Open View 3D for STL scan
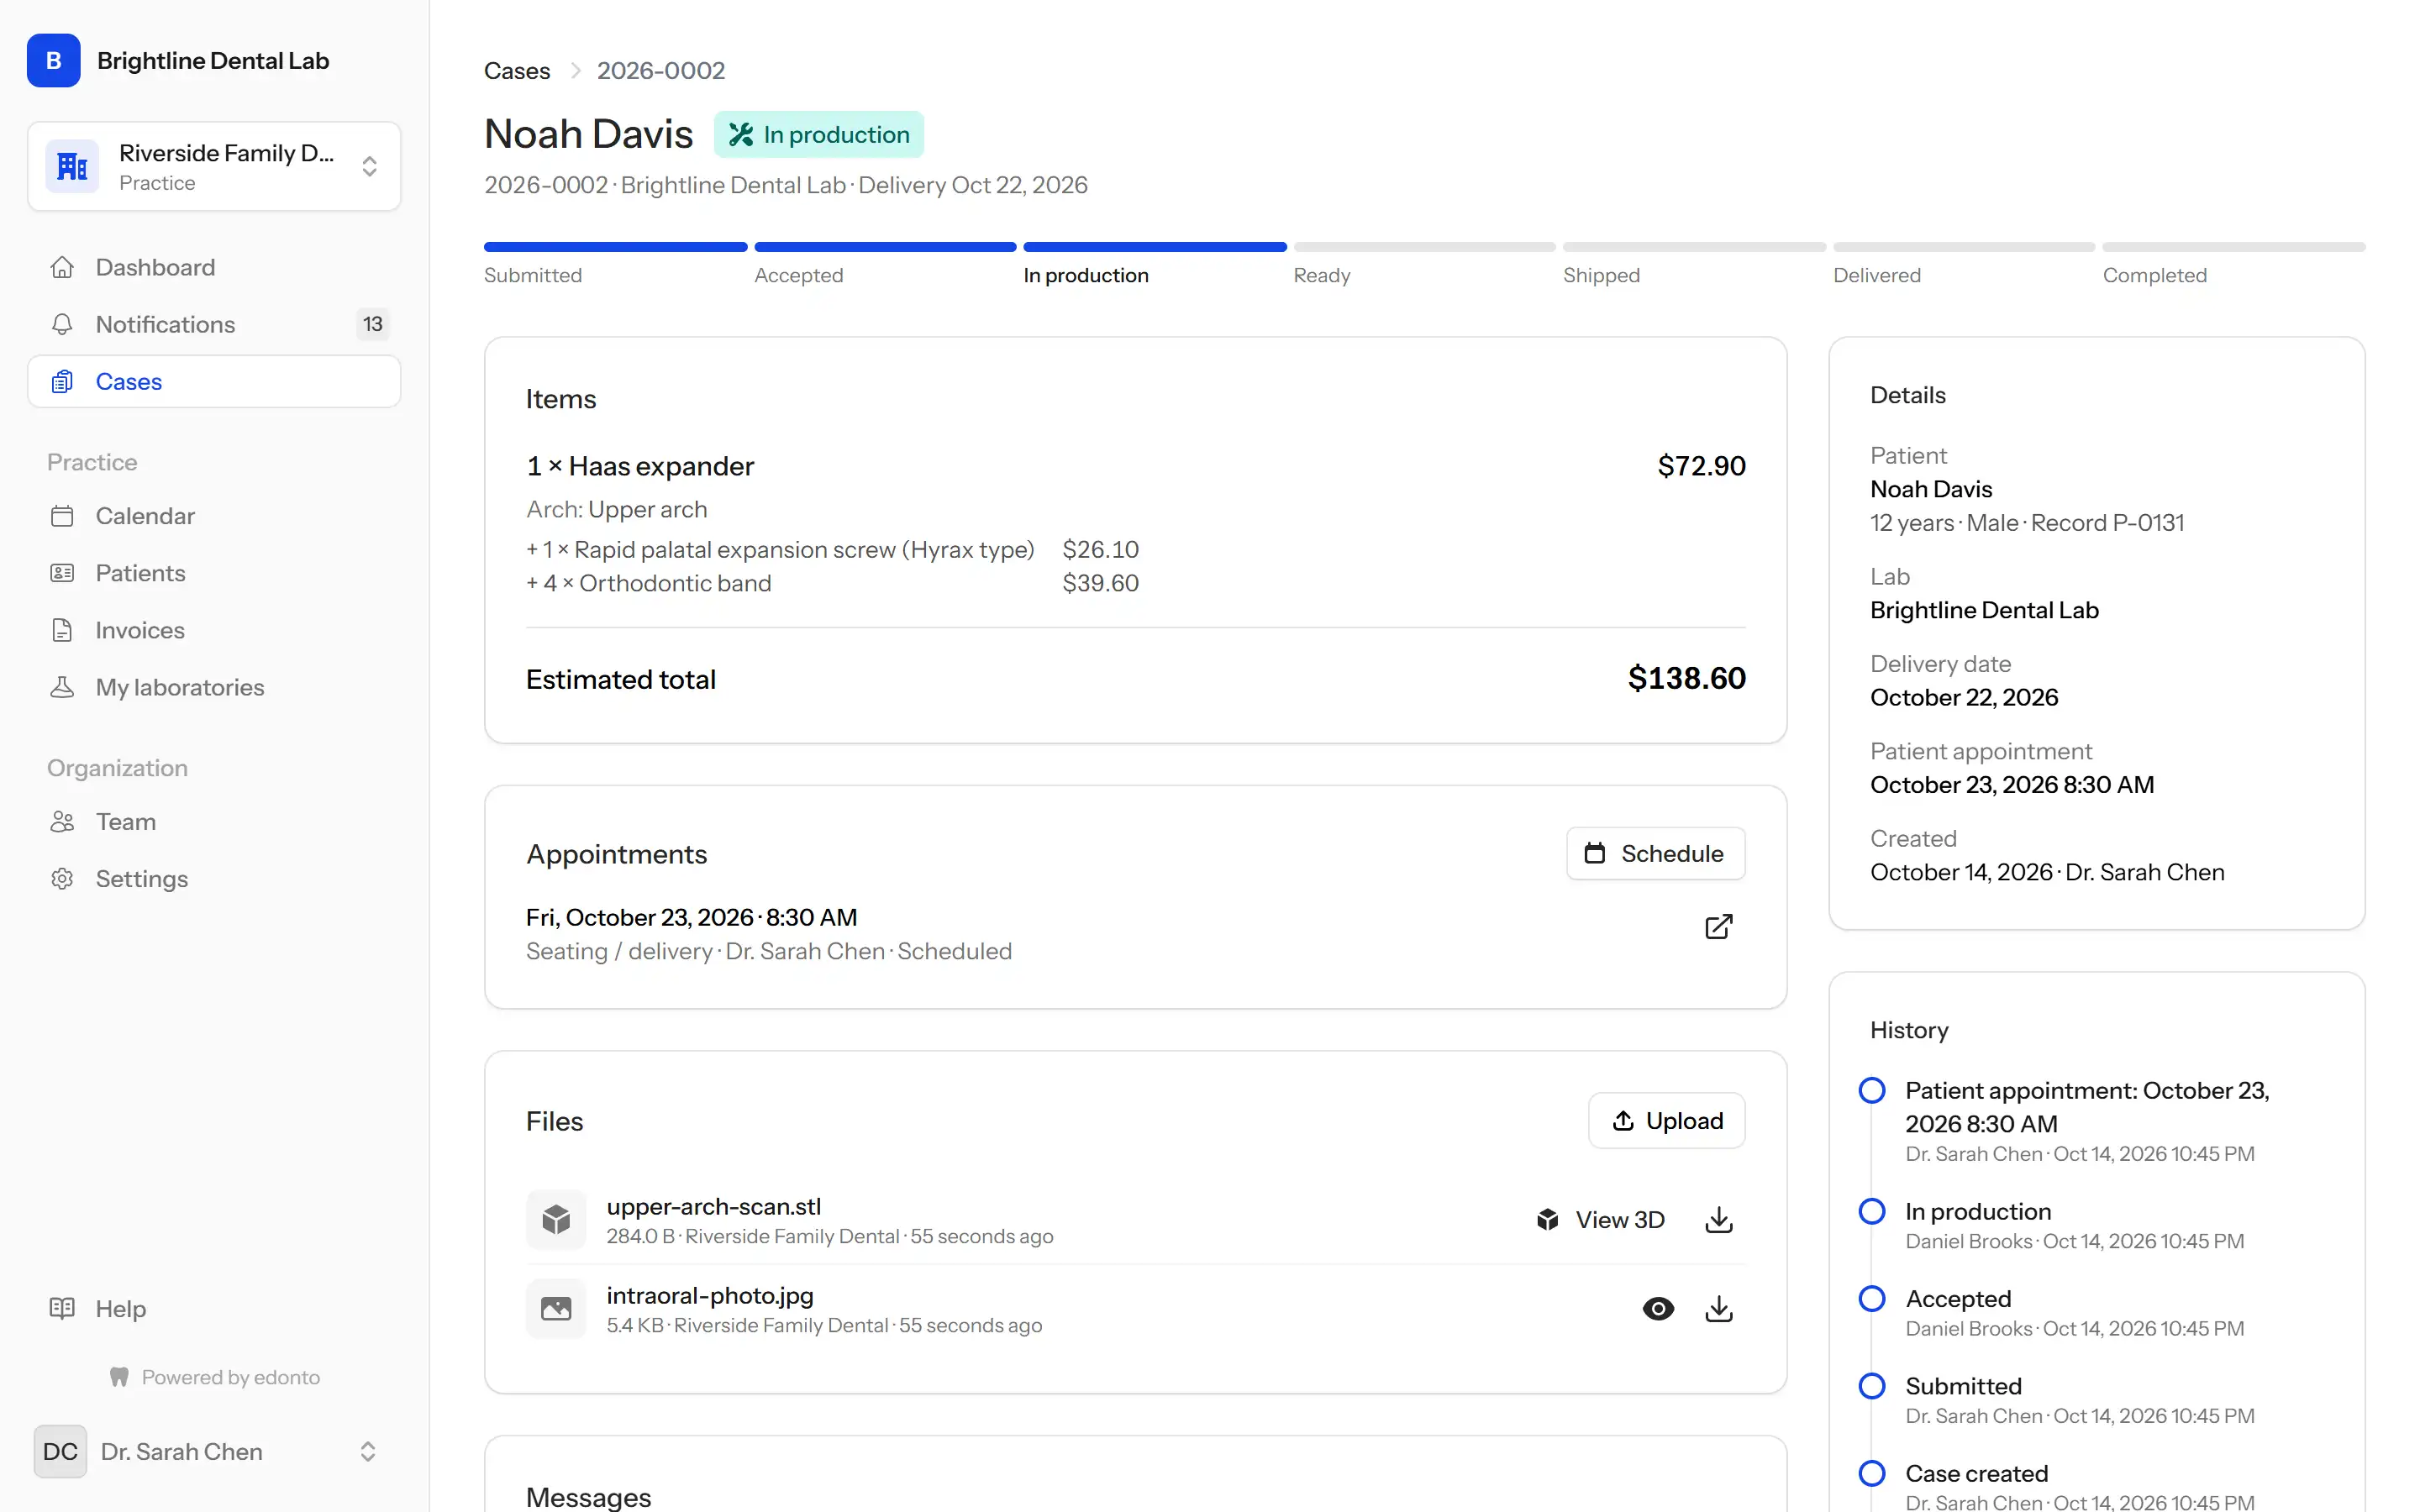The width and height of the screenshot is (2420, 1512). point(1600,1220)
